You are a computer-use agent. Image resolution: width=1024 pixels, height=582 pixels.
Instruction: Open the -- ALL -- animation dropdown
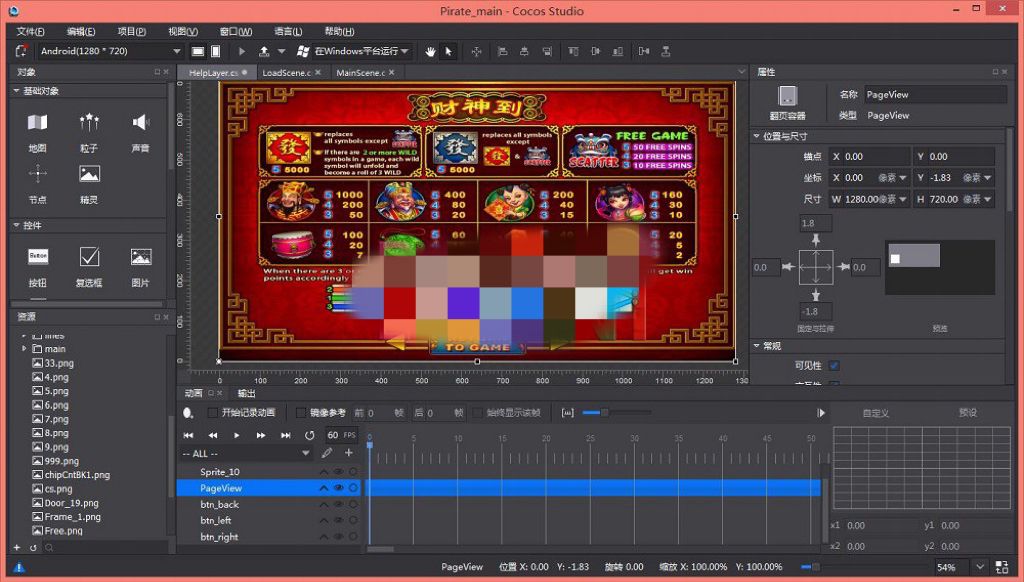pos(246,453)
